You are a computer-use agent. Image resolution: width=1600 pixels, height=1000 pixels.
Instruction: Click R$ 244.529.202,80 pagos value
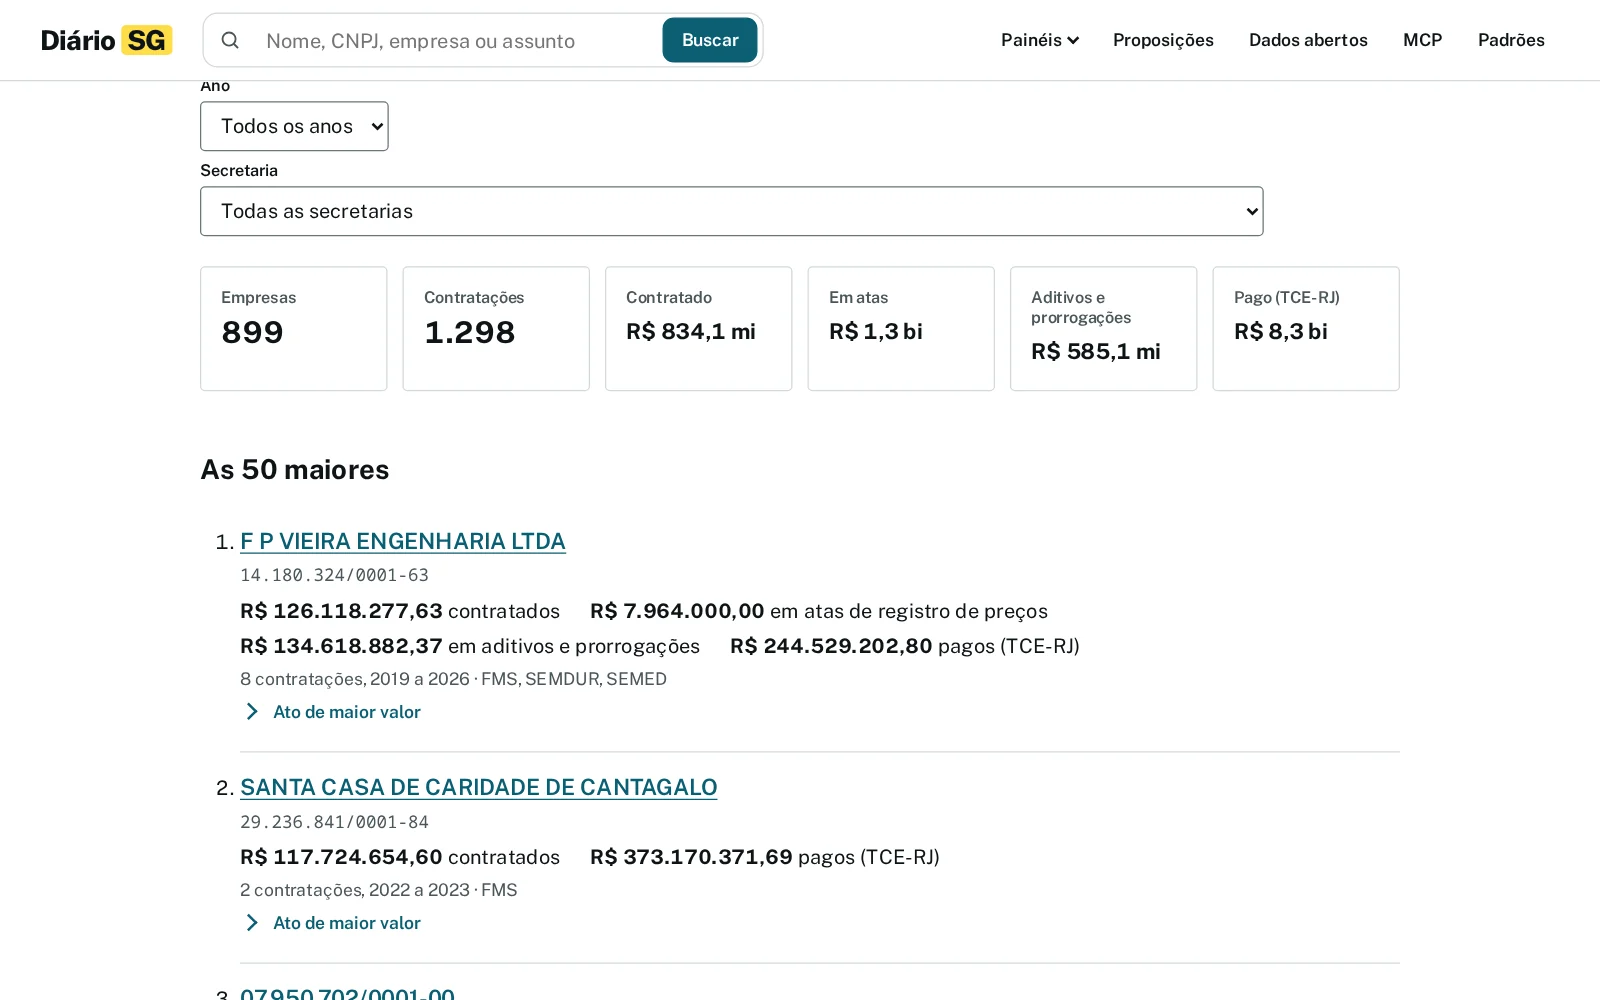tap(905, 646)
